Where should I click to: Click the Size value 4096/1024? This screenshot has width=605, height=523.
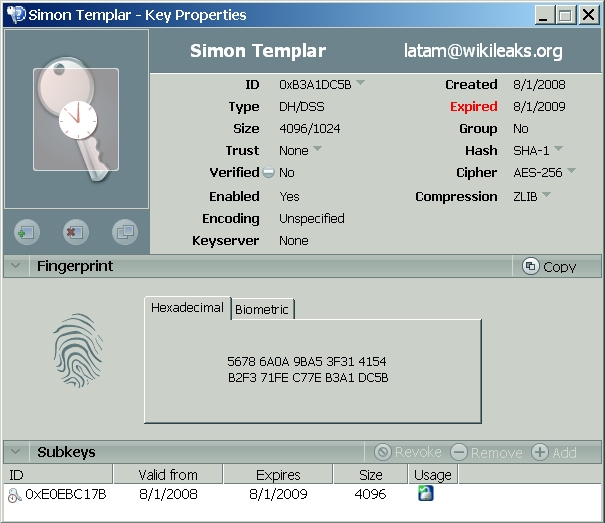[x=309, y=129]
